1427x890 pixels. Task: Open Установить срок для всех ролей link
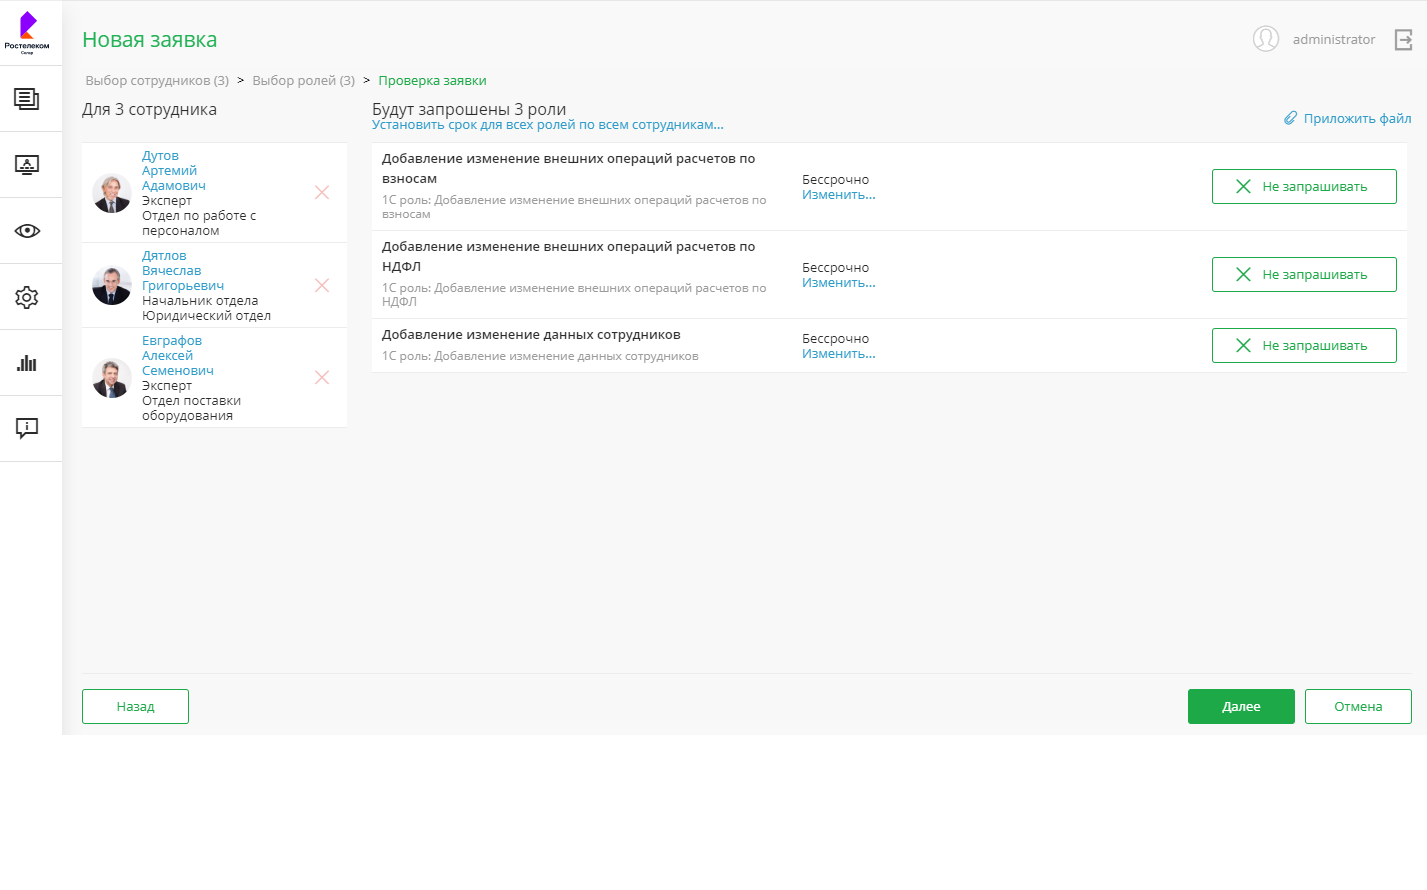tap(547, 125)
